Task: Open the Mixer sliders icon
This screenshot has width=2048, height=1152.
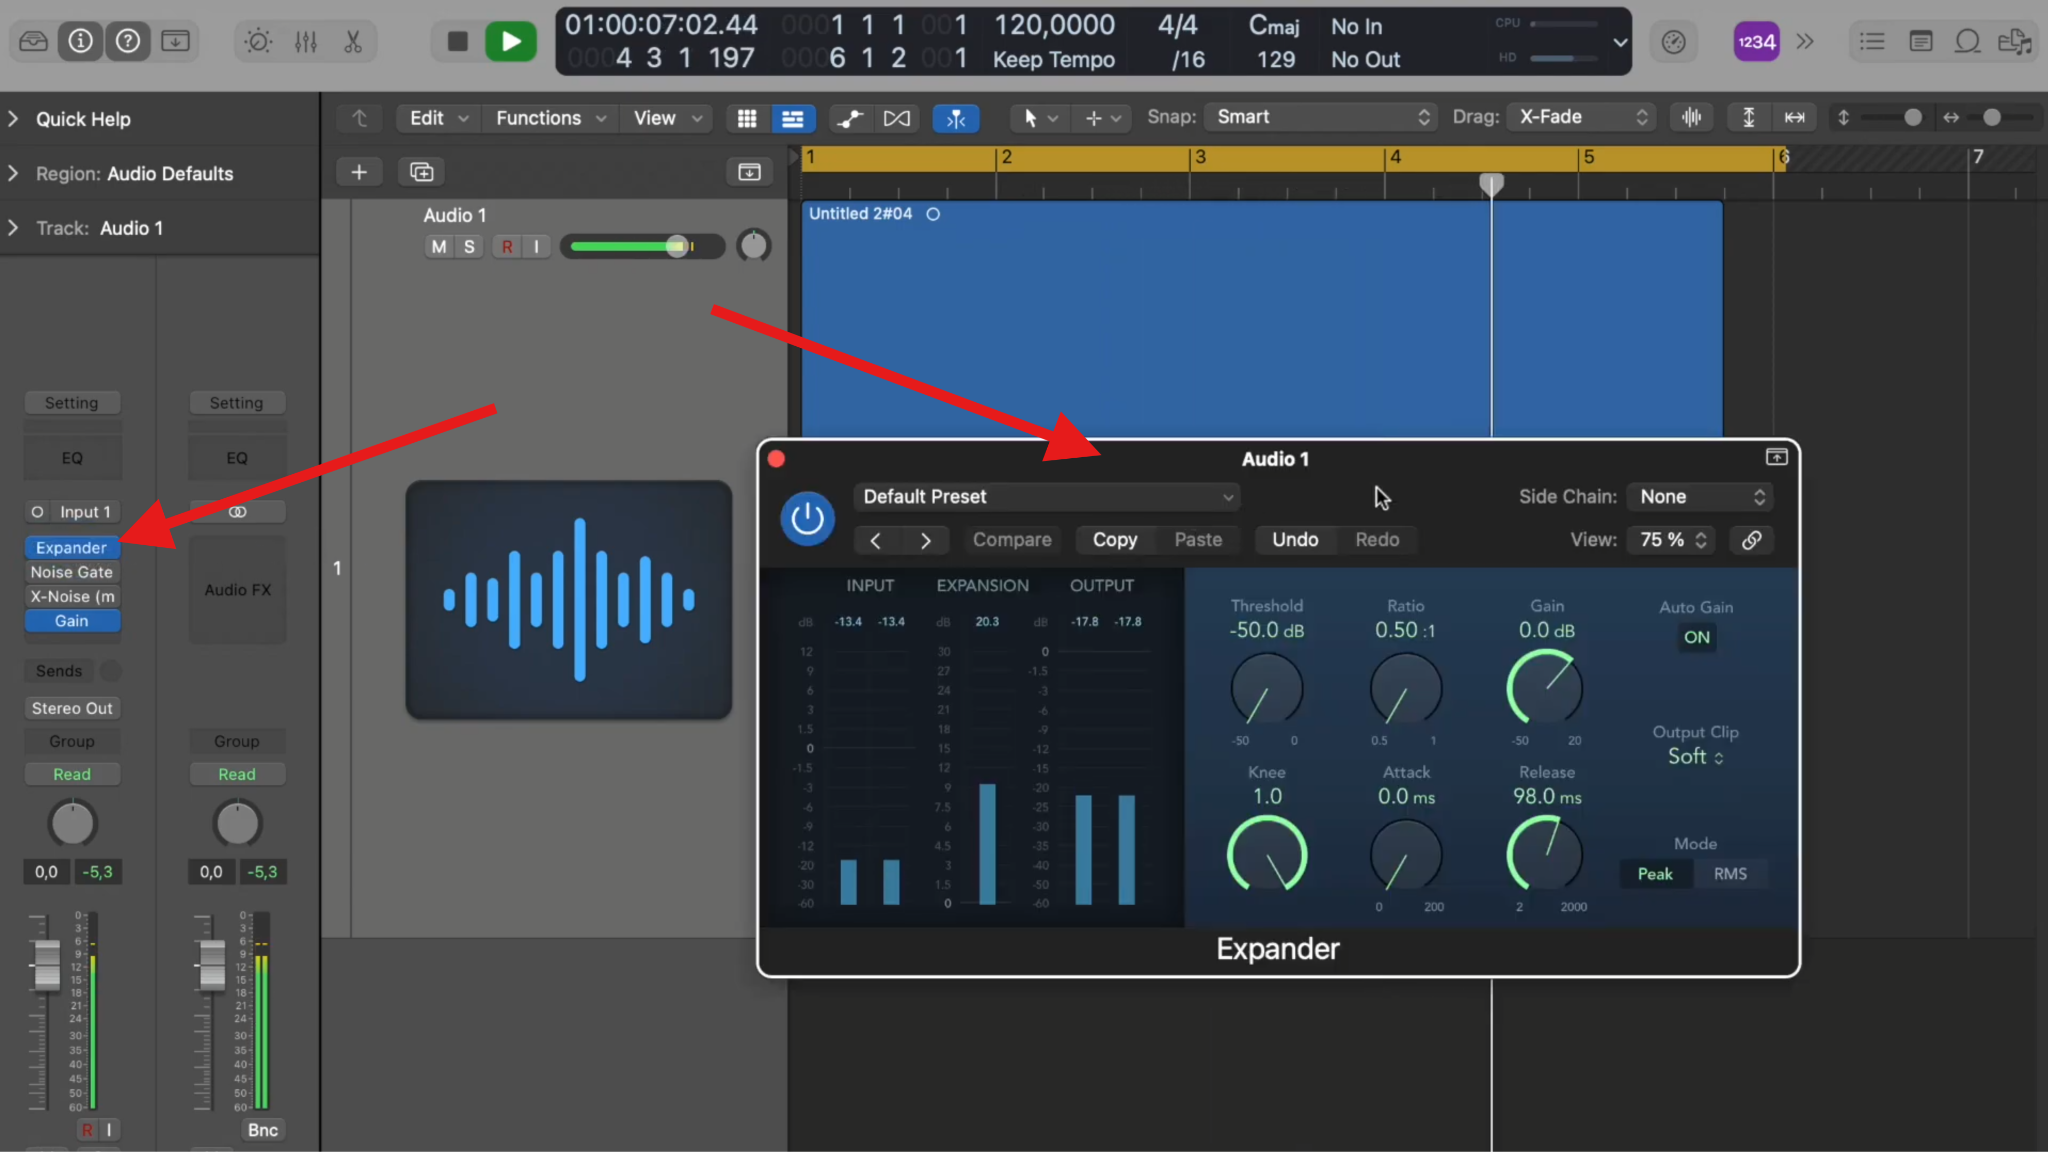Action: click(x=306, y=41)
